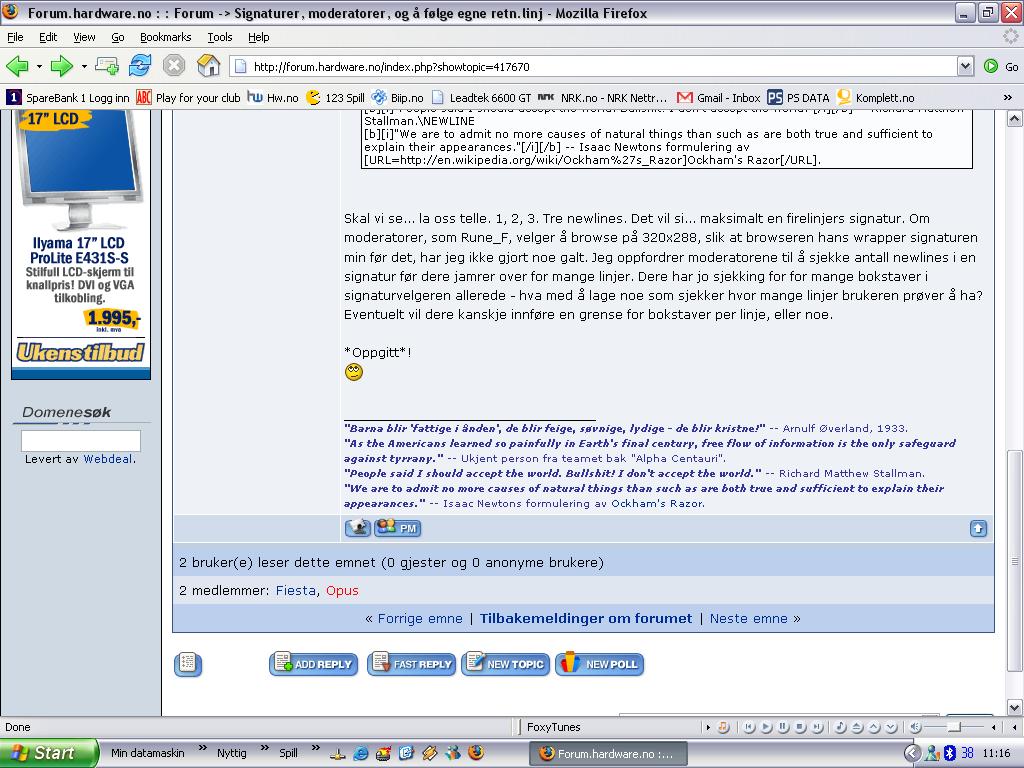Image resolution: width=1024 pixels, height=768 pixels.
Task: Open the Biip.no bookmark
Action: 397,97
